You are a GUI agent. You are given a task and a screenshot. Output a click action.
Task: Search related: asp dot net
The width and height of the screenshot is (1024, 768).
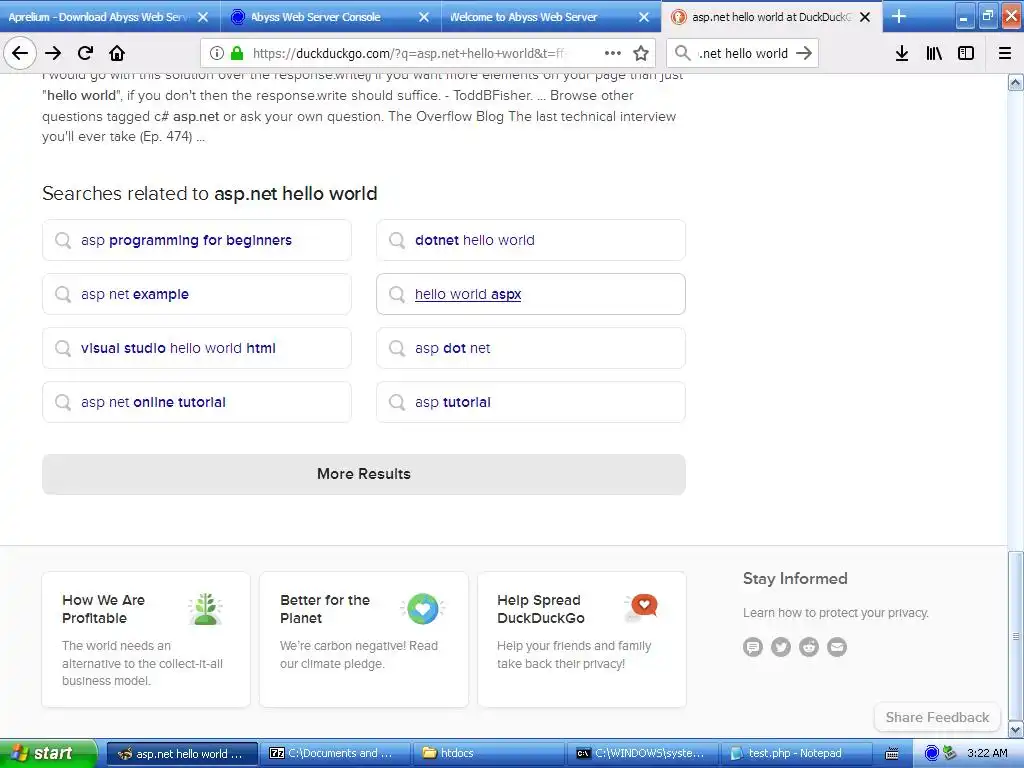(530, 349)
